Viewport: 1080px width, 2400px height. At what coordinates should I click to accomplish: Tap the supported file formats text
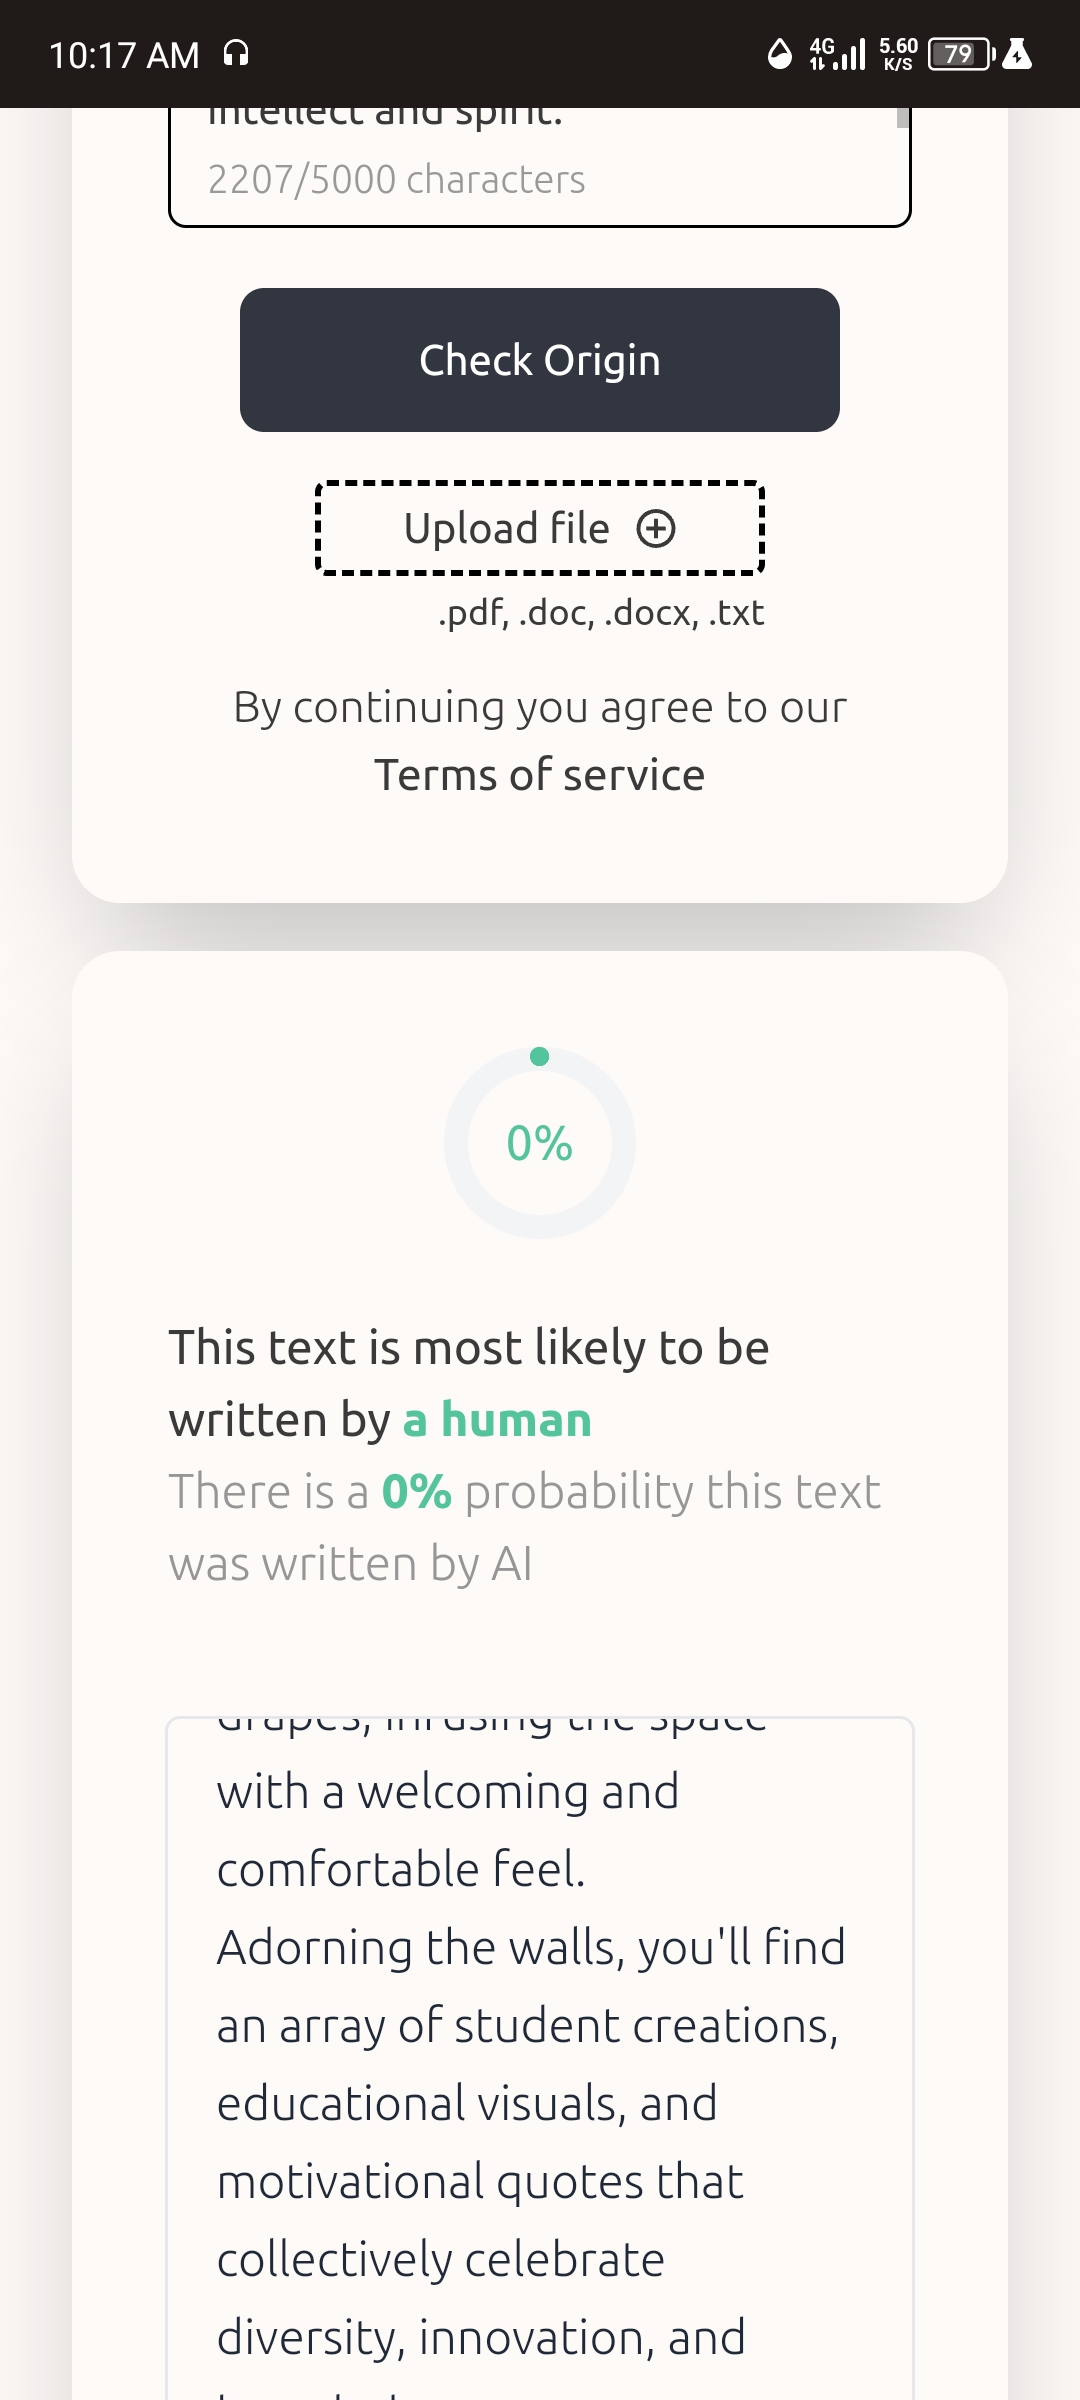pos(601,613)
